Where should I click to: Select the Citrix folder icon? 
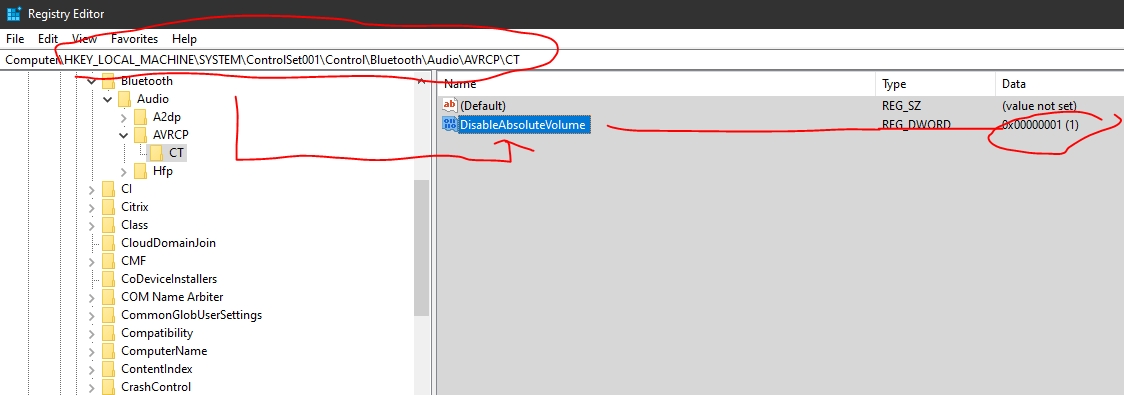point(108,206)
